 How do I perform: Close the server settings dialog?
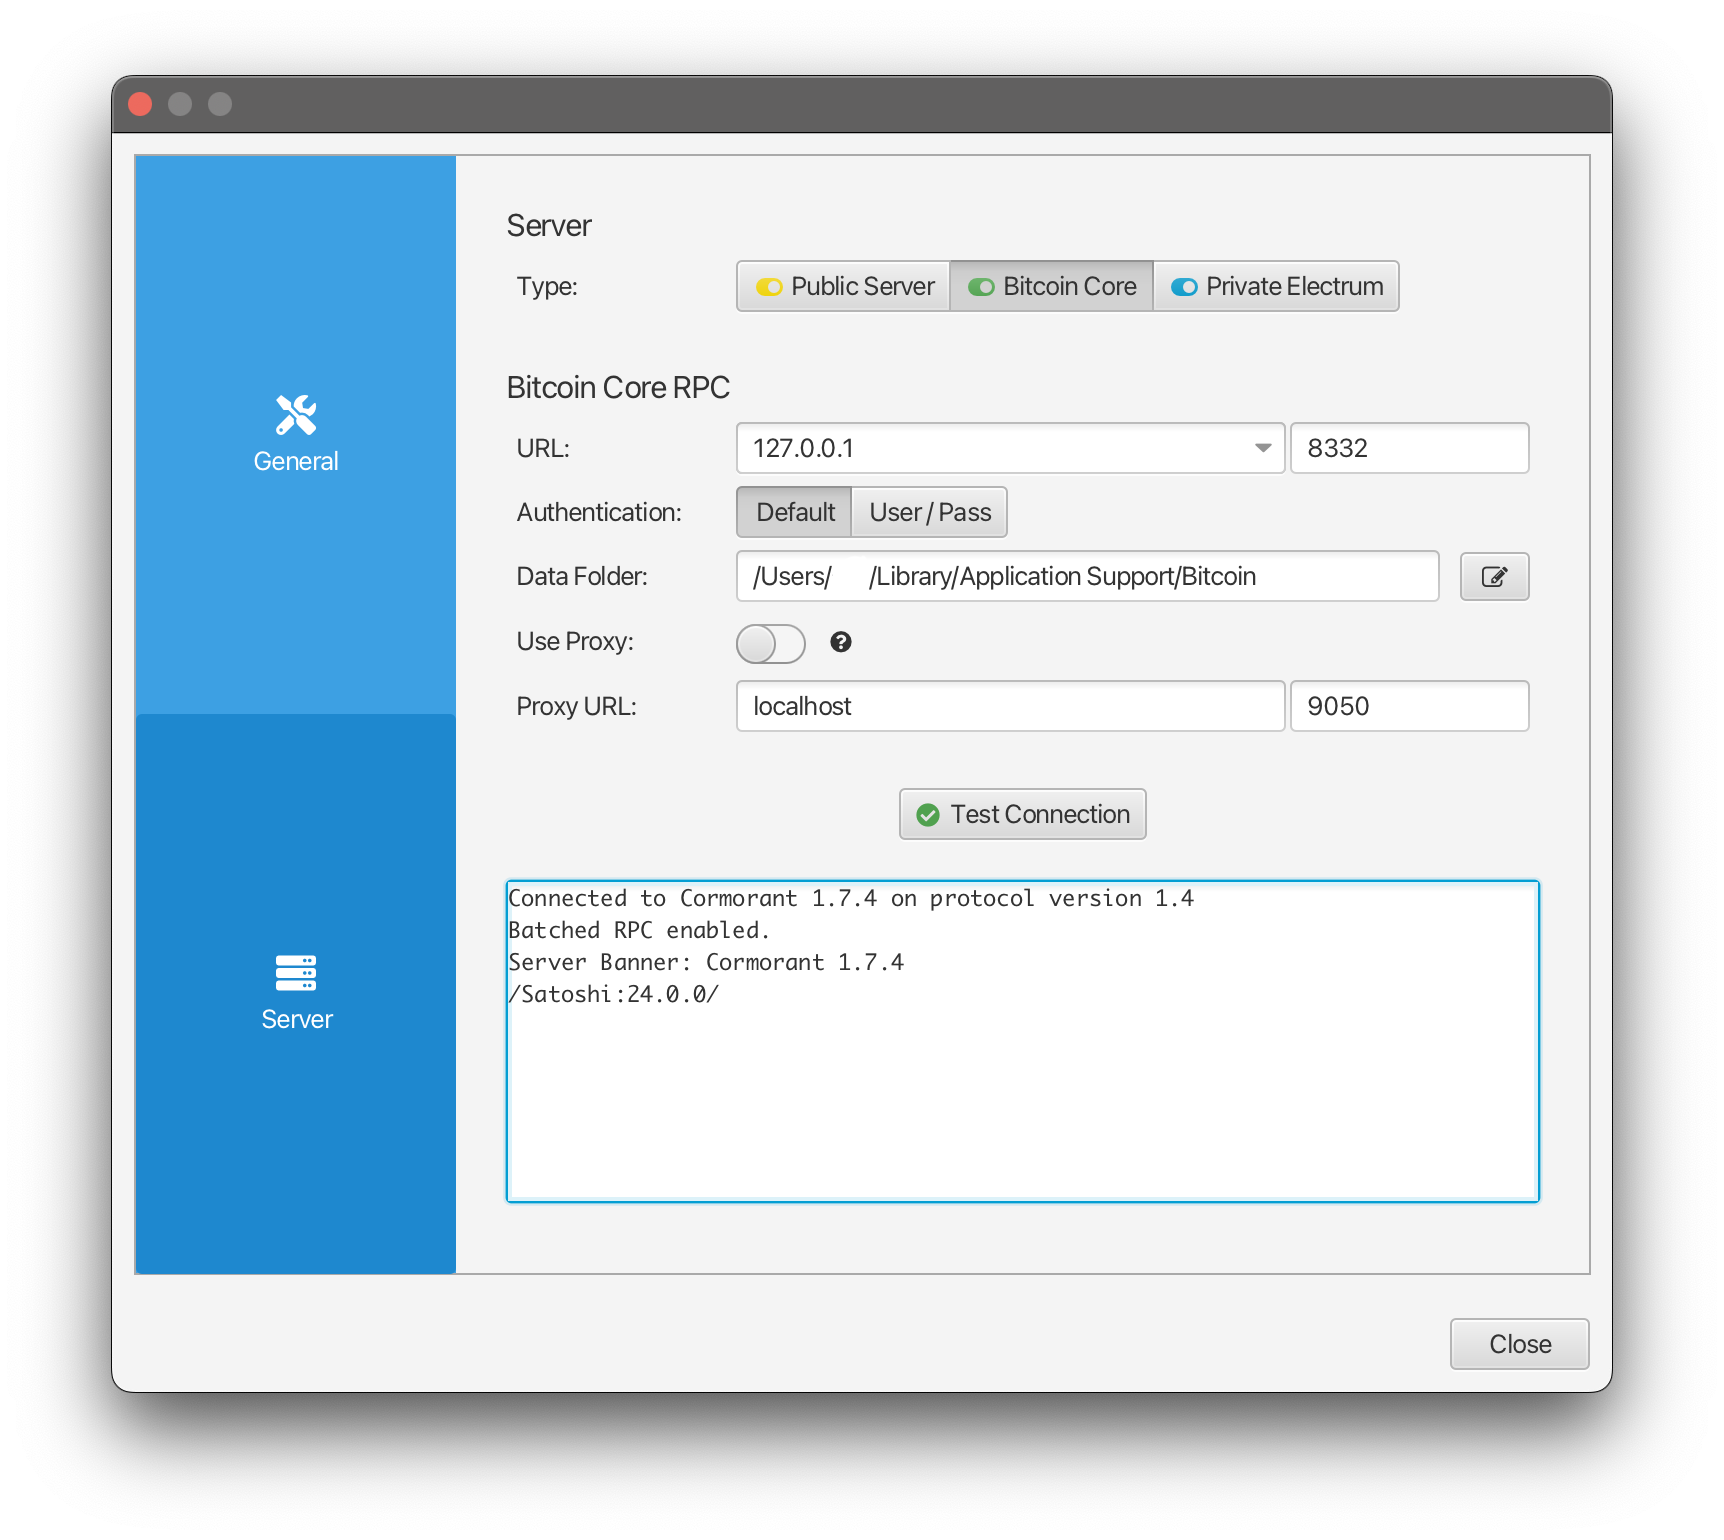pyautogui.click(x=1519, y=1344)
